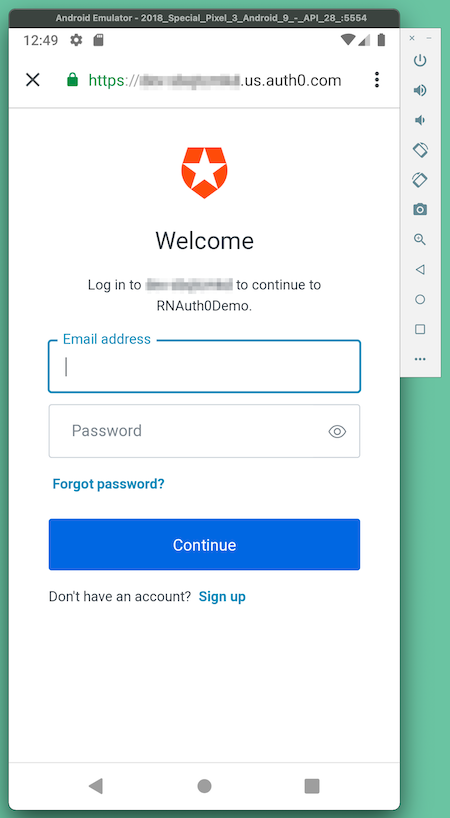The image size is (450, 818).
Task: Click the Email address input field
Action: [204, 366]
